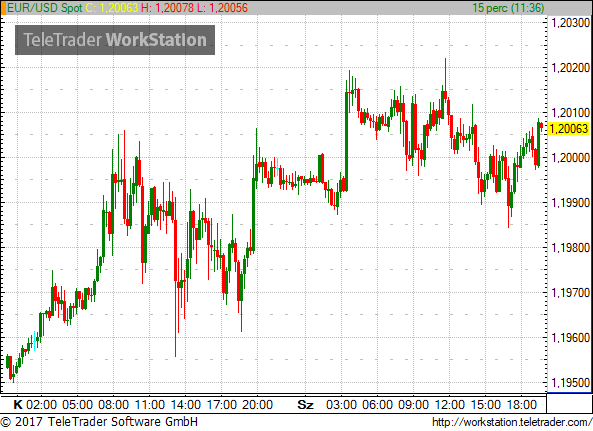Click the 1,19500 price axis label
The image size is (593, 431).
(x=571, y=383)
